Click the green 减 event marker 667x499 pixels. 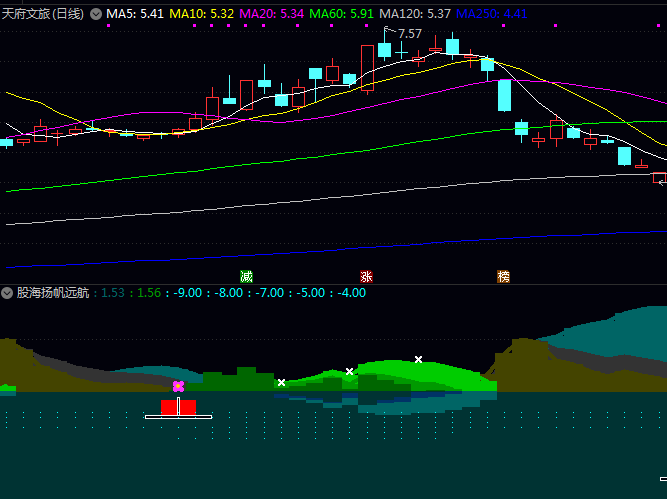point(246,276)
